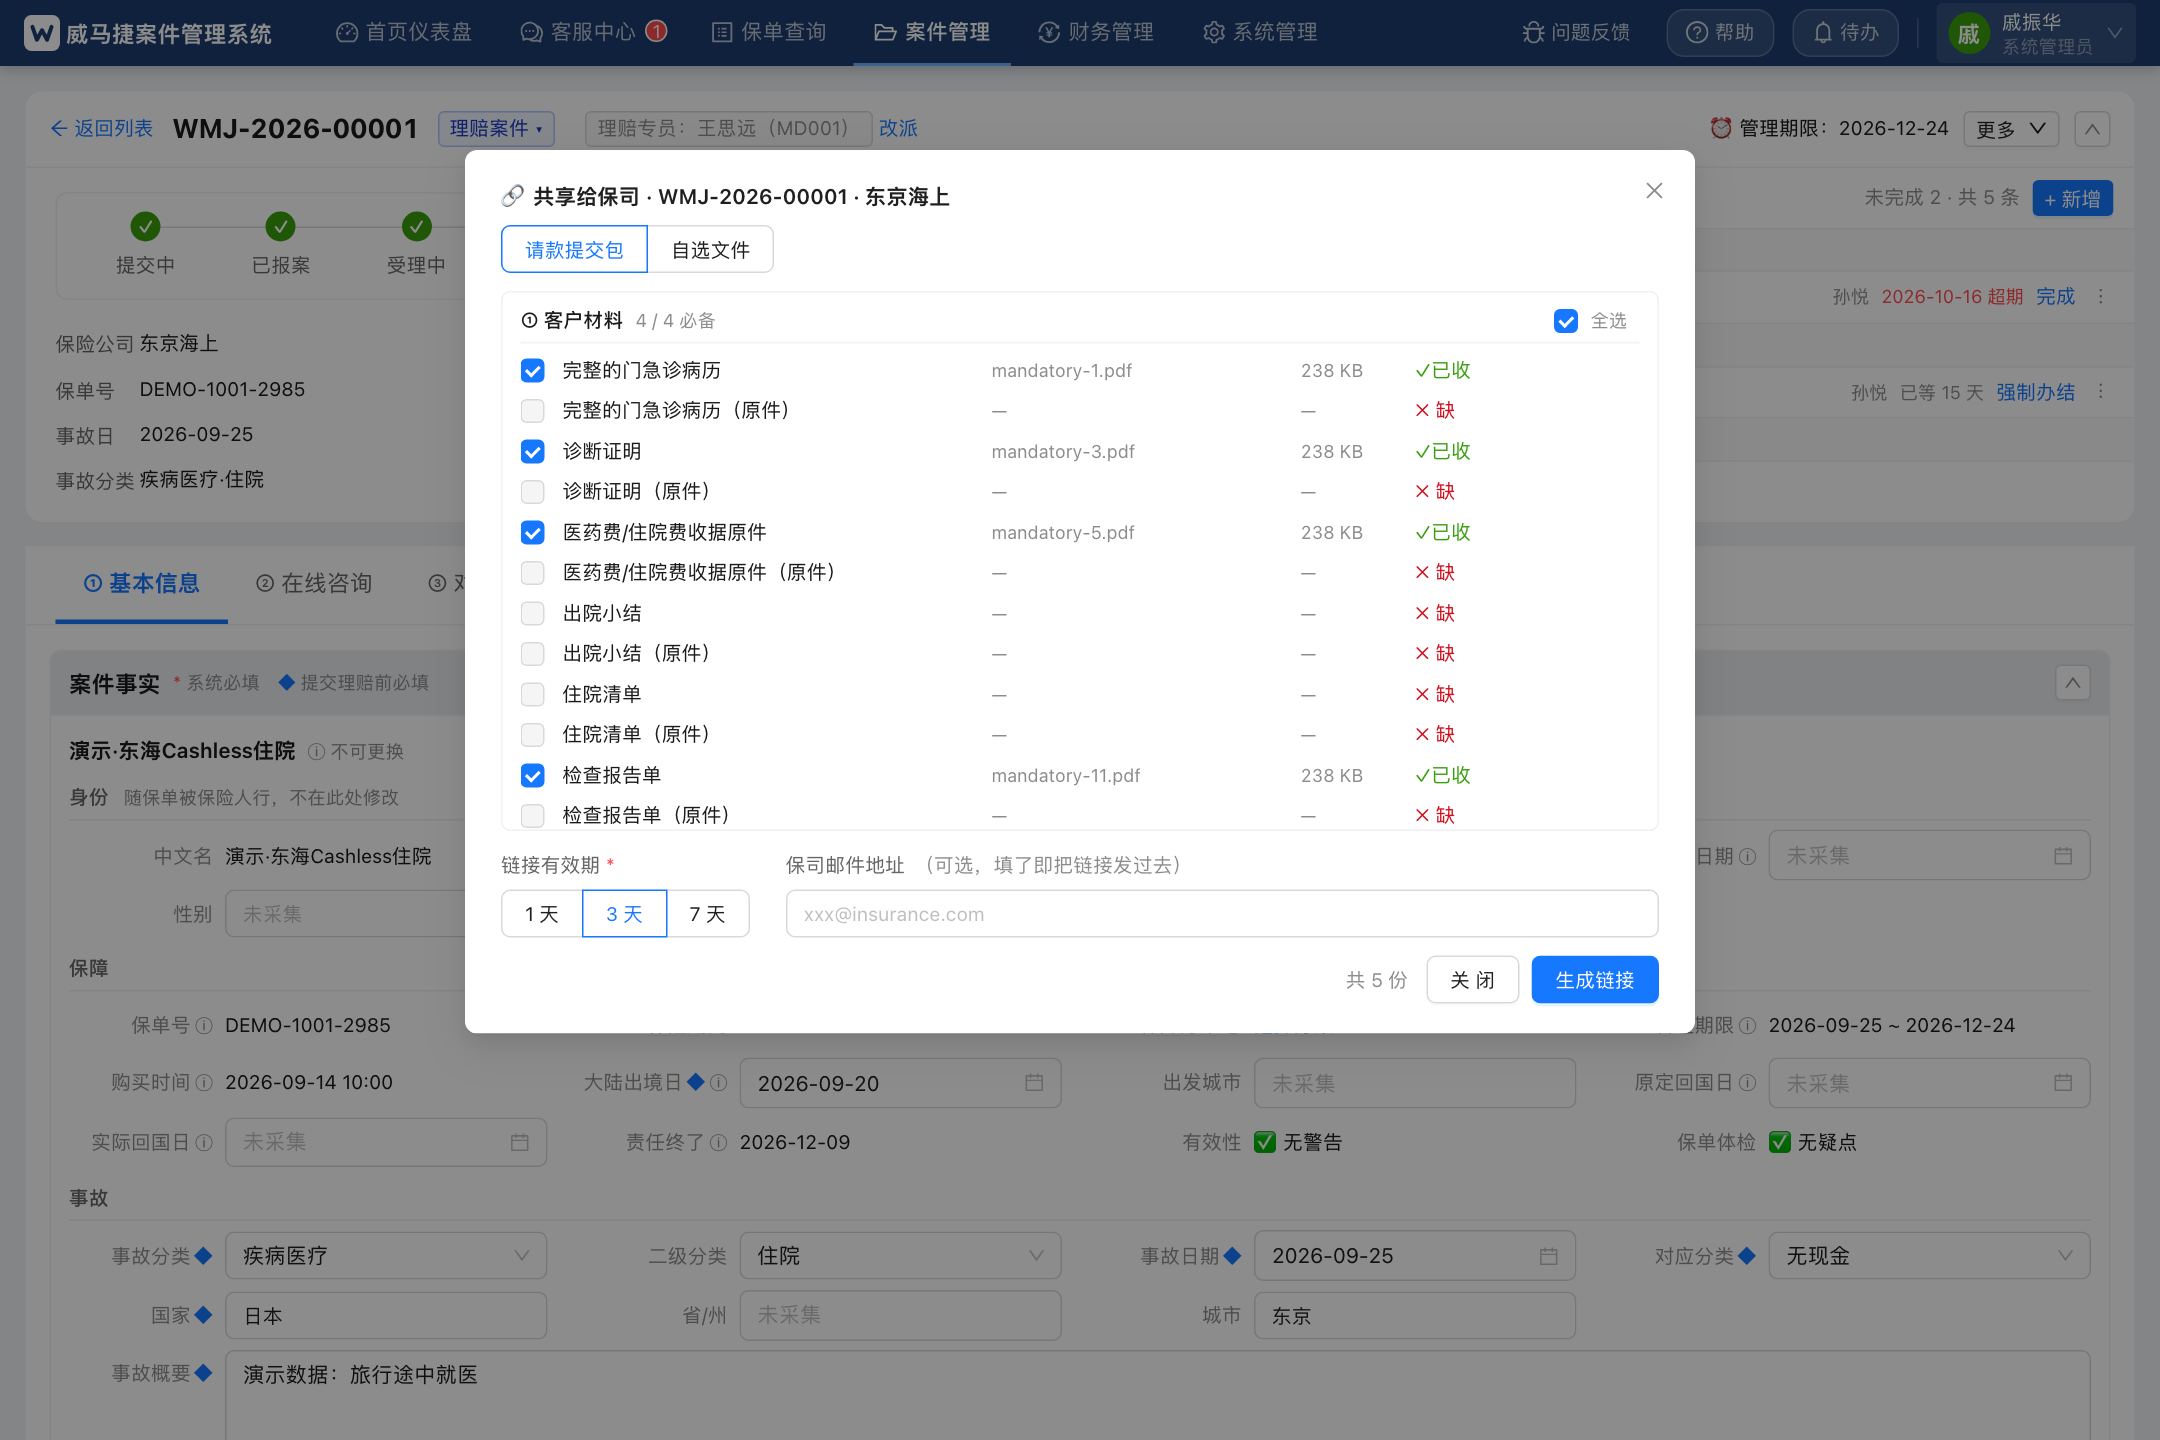Uncheck 完整的门急诊病历 mandatory-1.pdf checkbox
Image resolution: width=2160 pixels, height=1440 pixels.
point(533,371)
